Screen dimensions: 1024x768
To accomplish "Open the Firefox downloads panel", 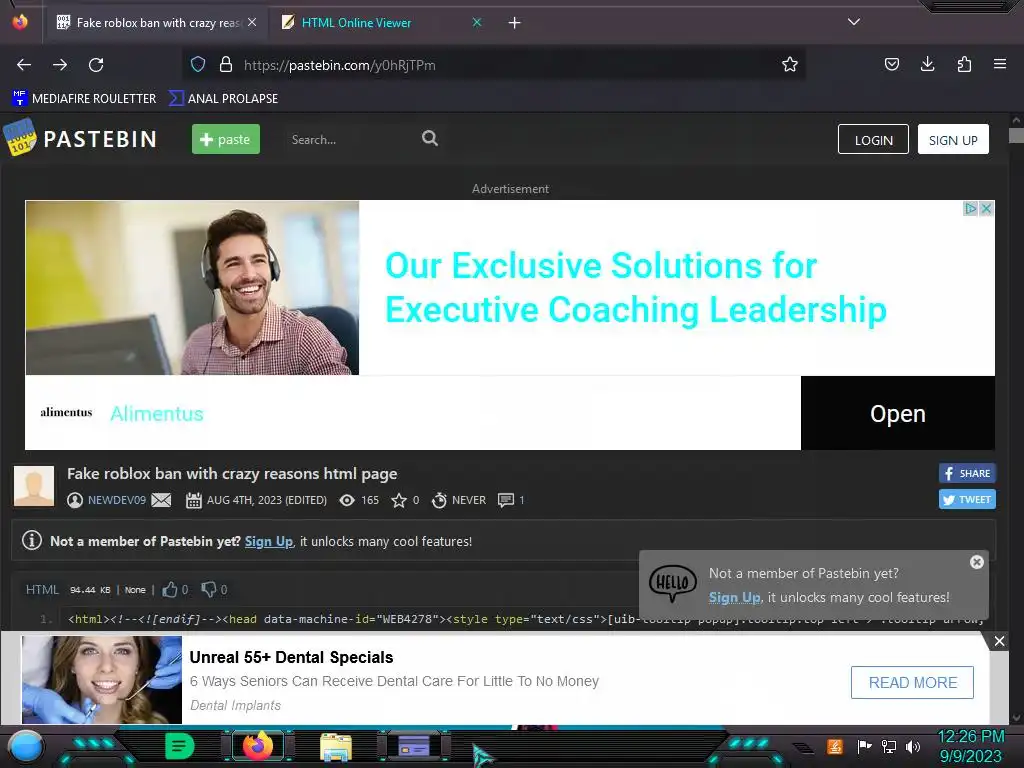I will tap(927, 64).
